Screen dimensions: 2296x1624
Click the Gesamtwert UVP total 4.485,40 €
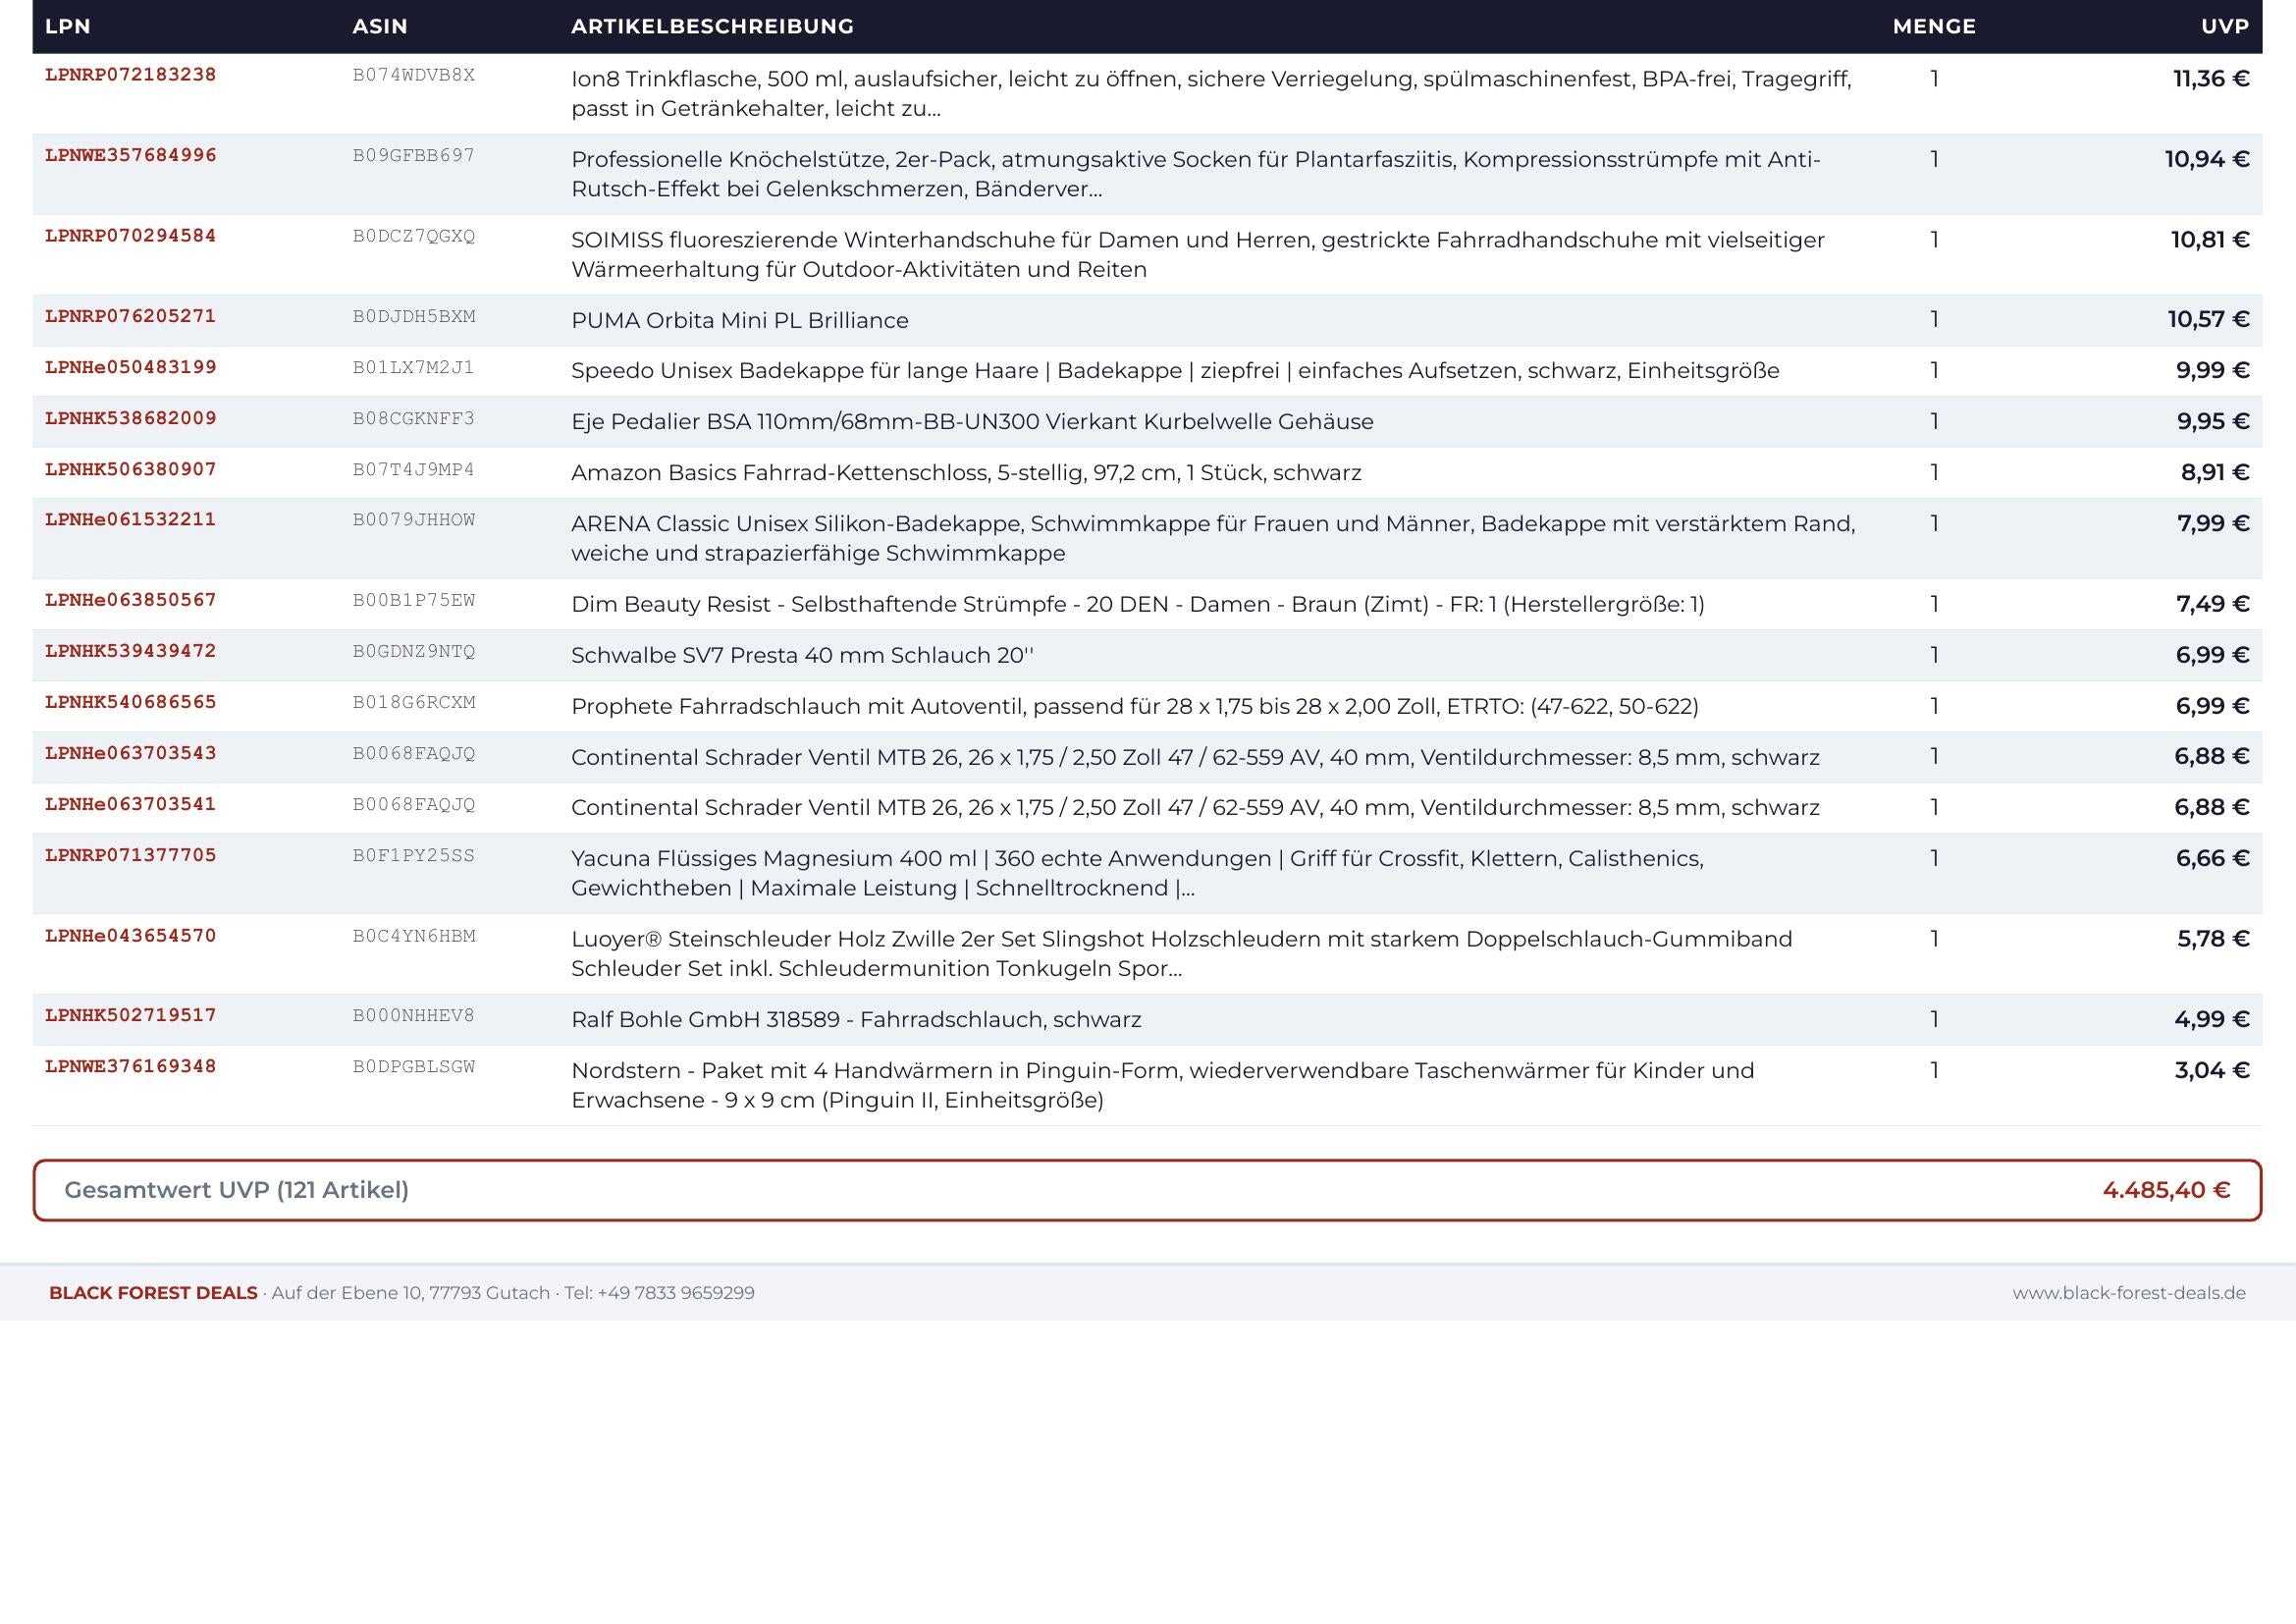[x=2166, y=1190]
